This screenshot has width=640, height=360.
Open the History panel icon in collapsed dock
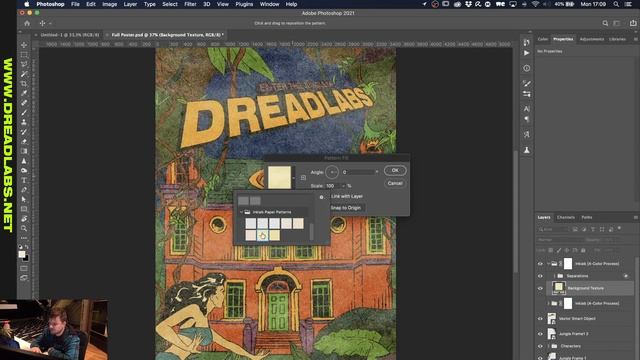pyautogui.click(x=527, y=43)
